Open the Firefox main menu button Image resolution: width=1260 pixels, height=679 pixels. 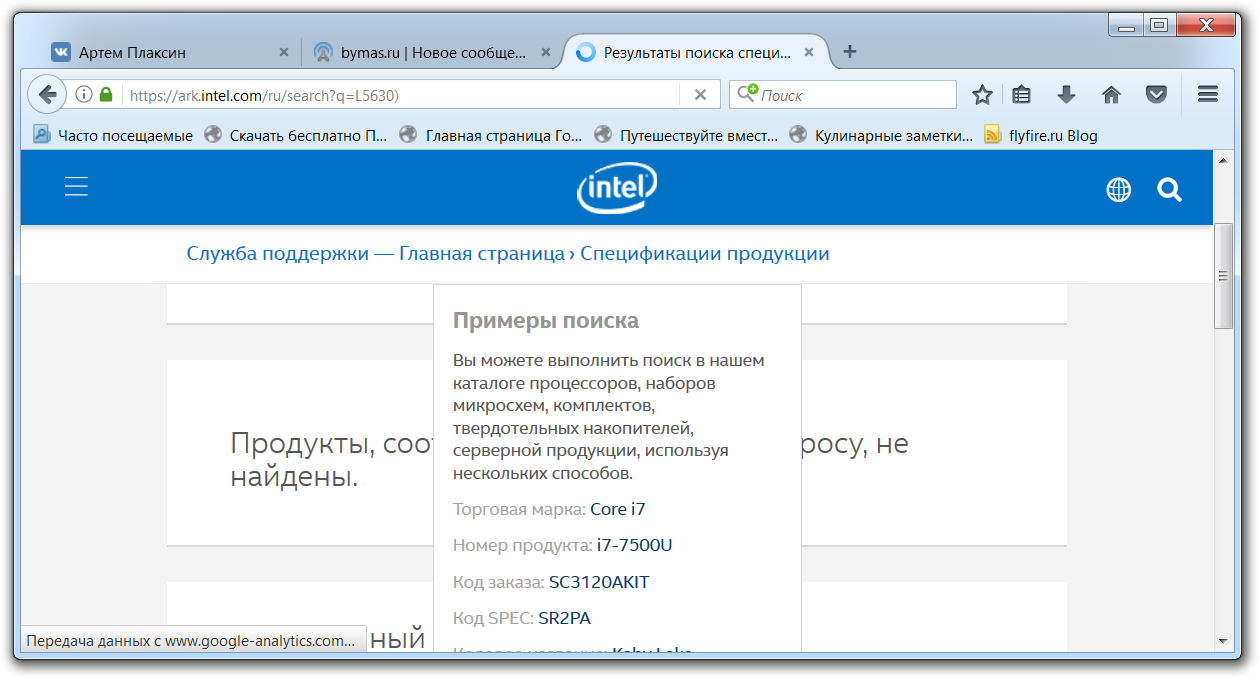(x=1207, y=95)
